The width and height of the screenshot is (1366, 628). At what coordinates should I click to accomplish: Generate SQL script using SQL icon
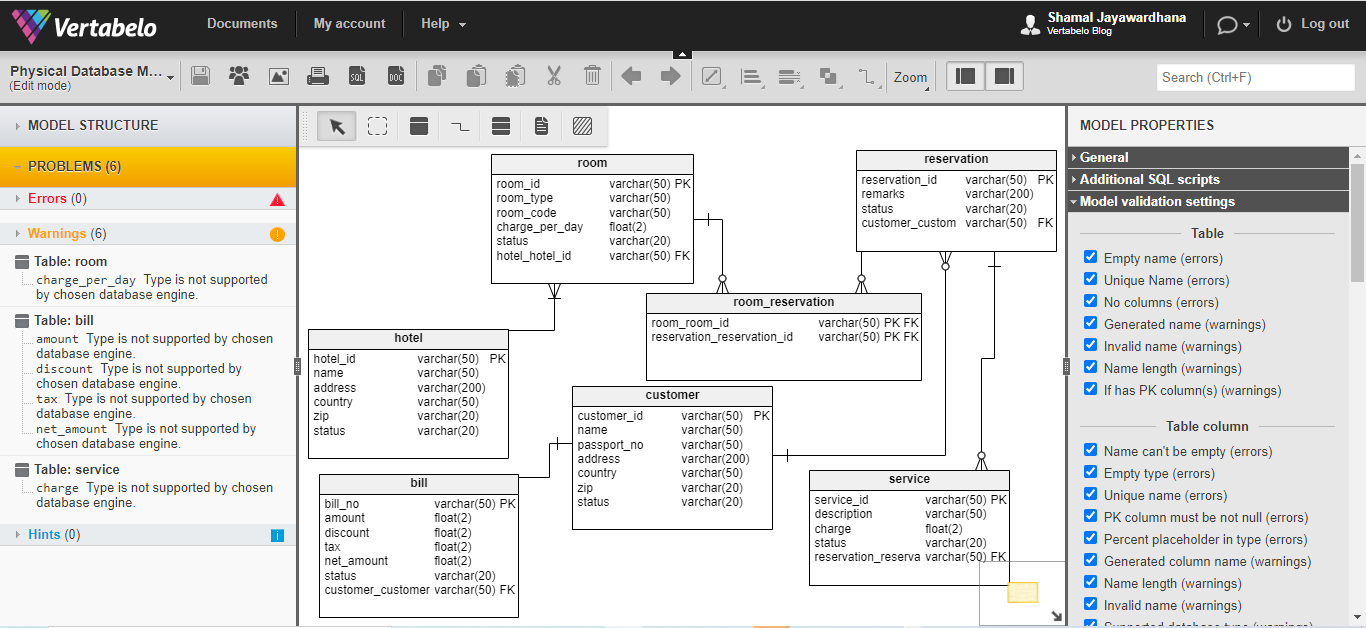(x=357, y=76)
